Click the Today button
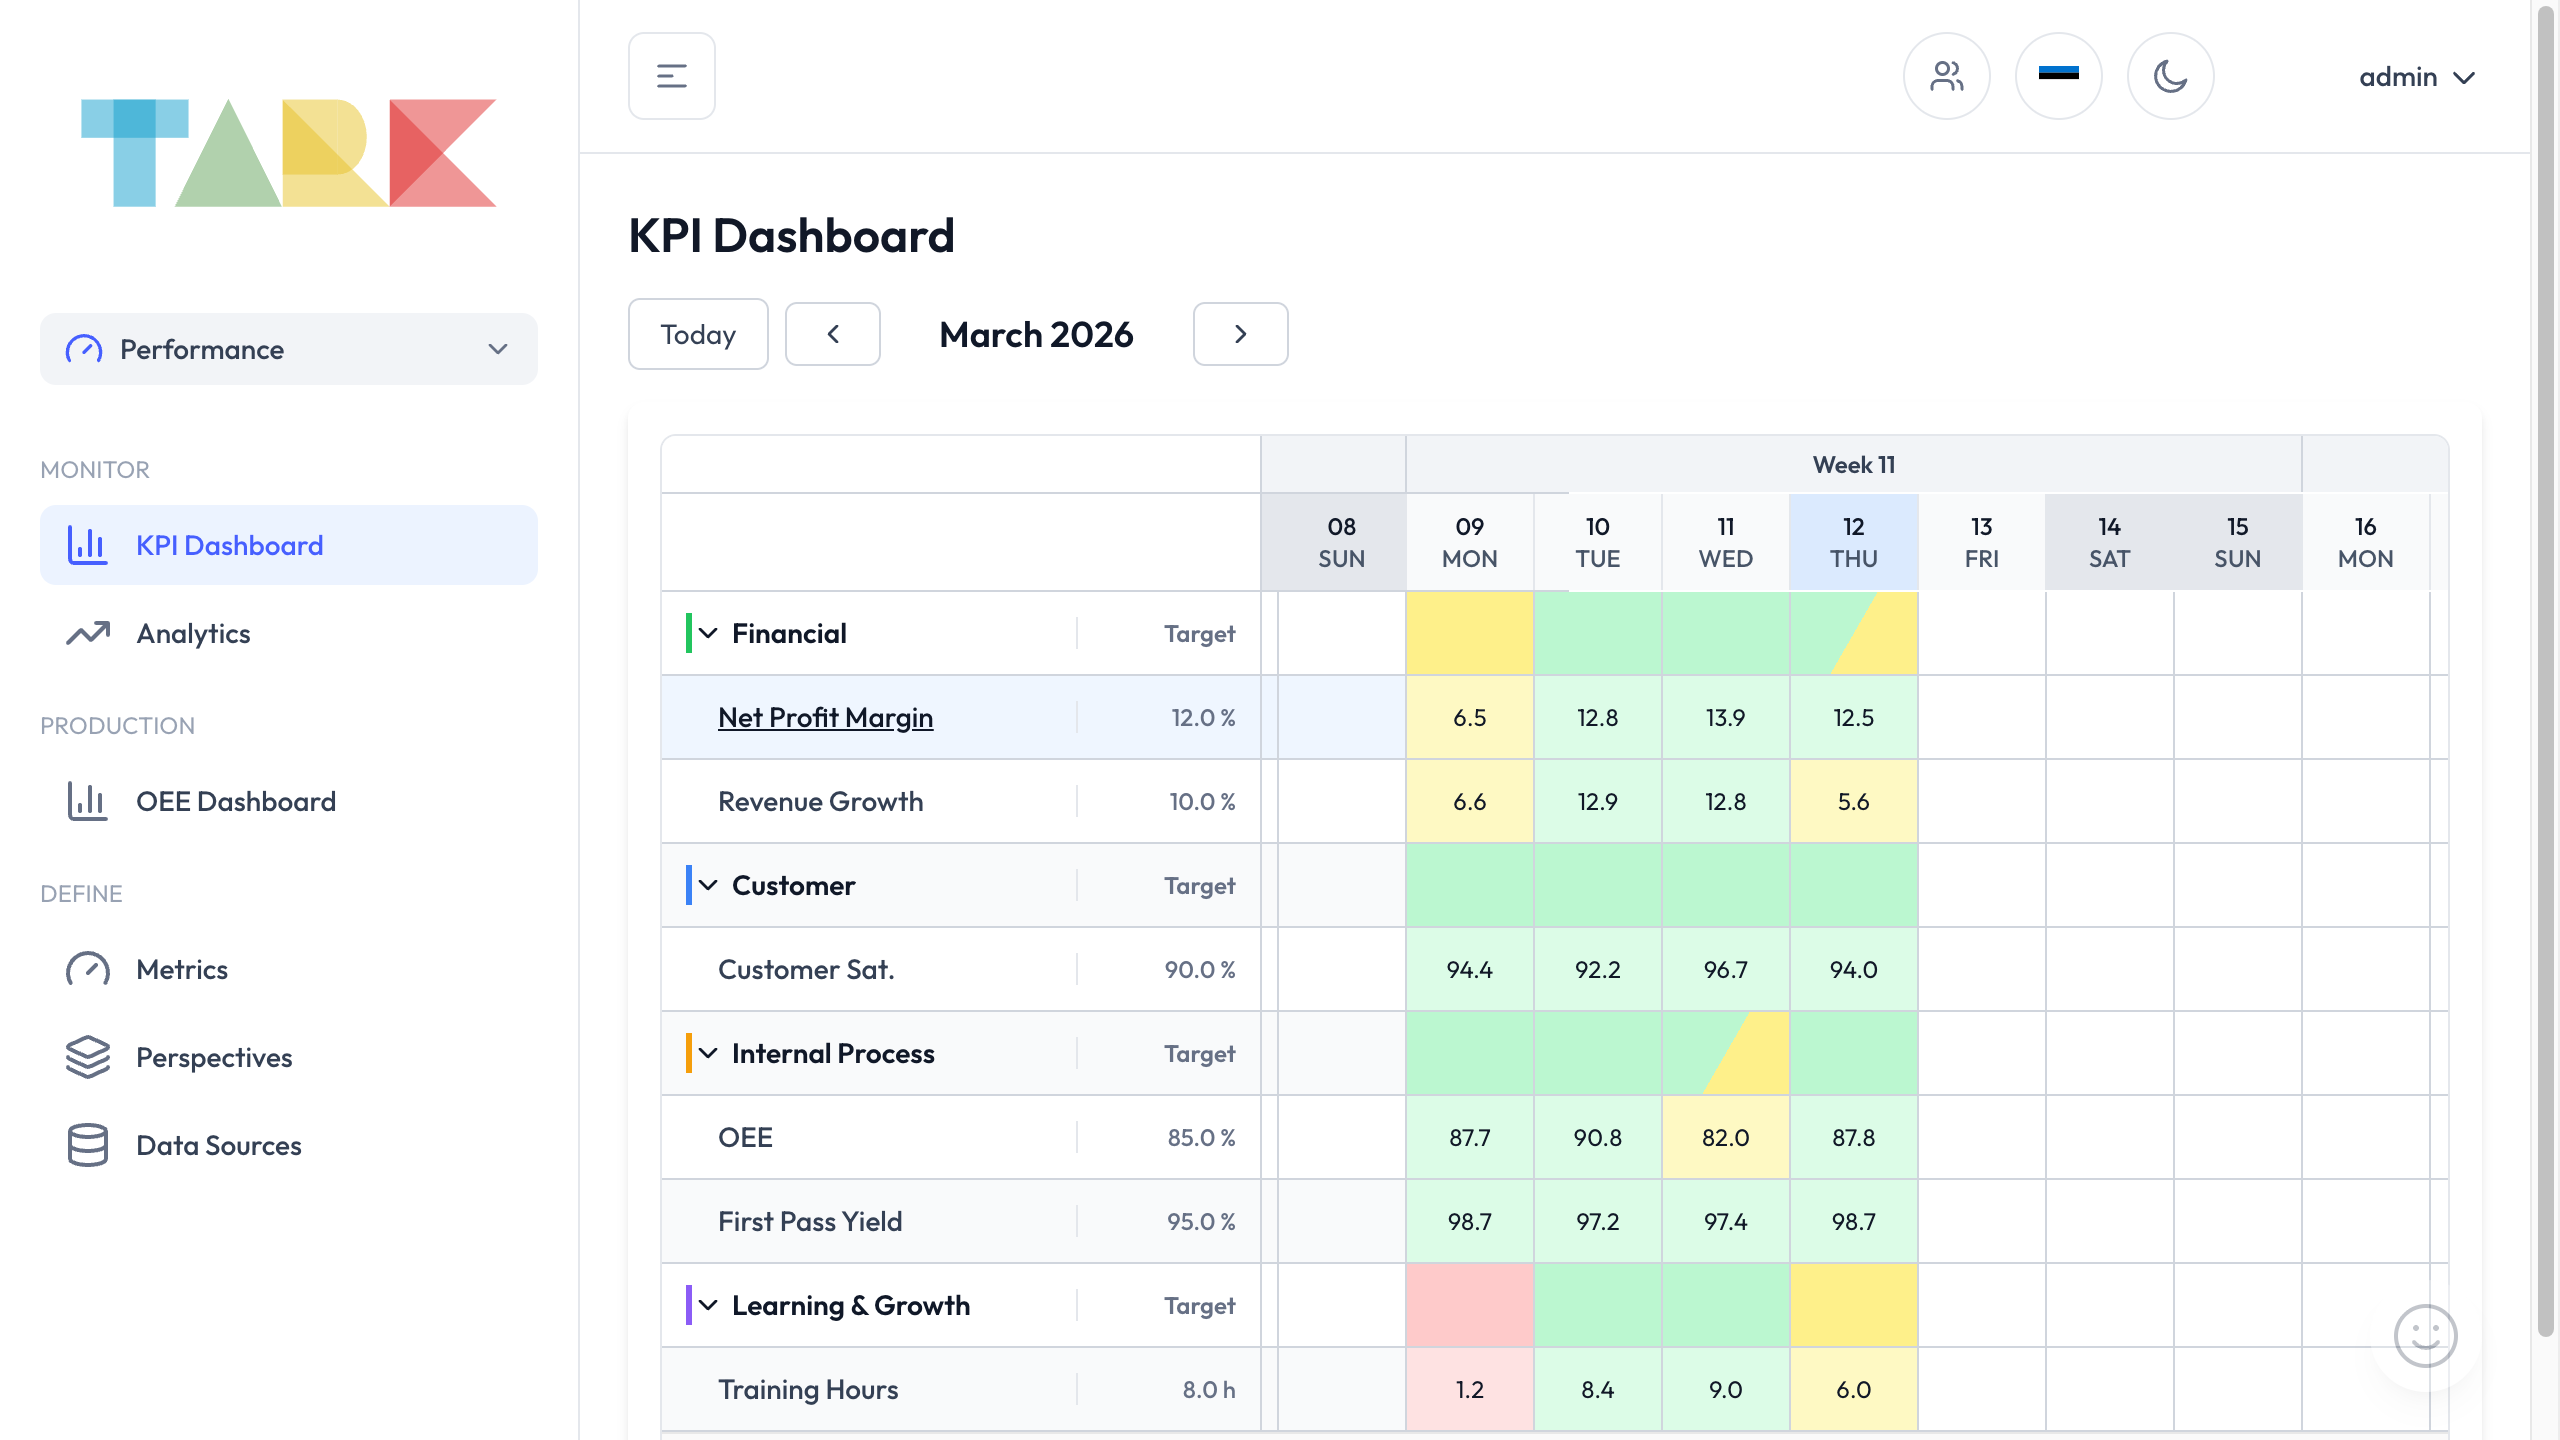 coord(697,334)
